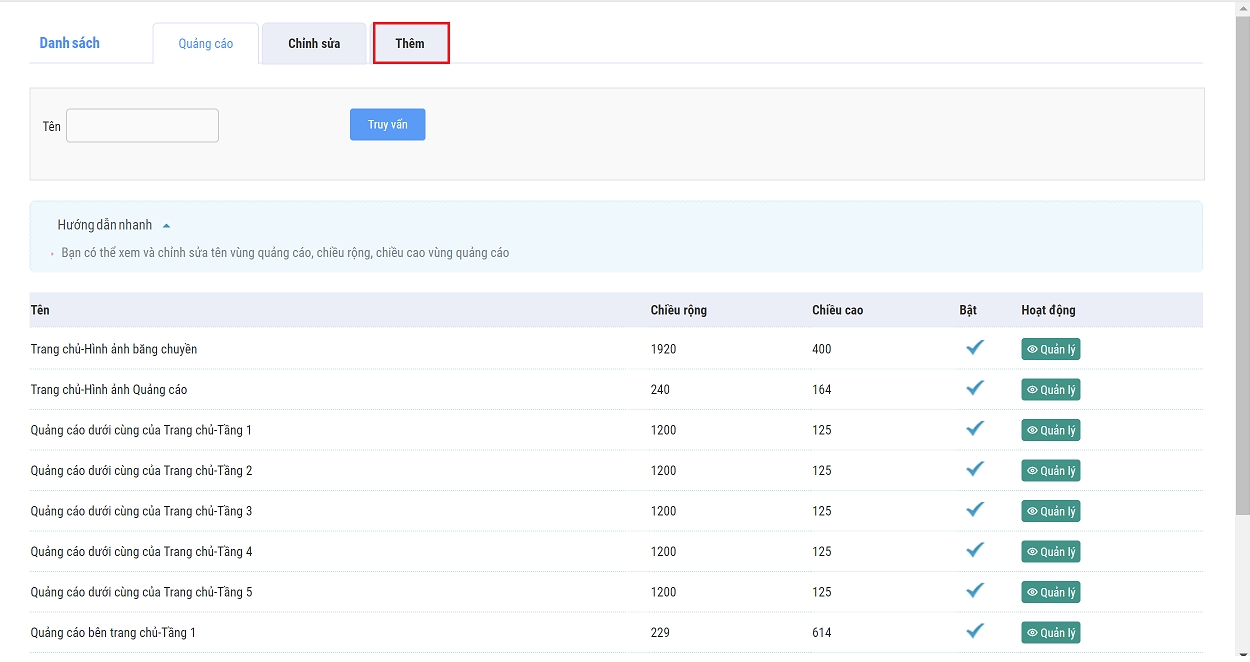The image size is (1250, 662).
Task: Select the Quảng cáo tab
Action: point(206,44)
